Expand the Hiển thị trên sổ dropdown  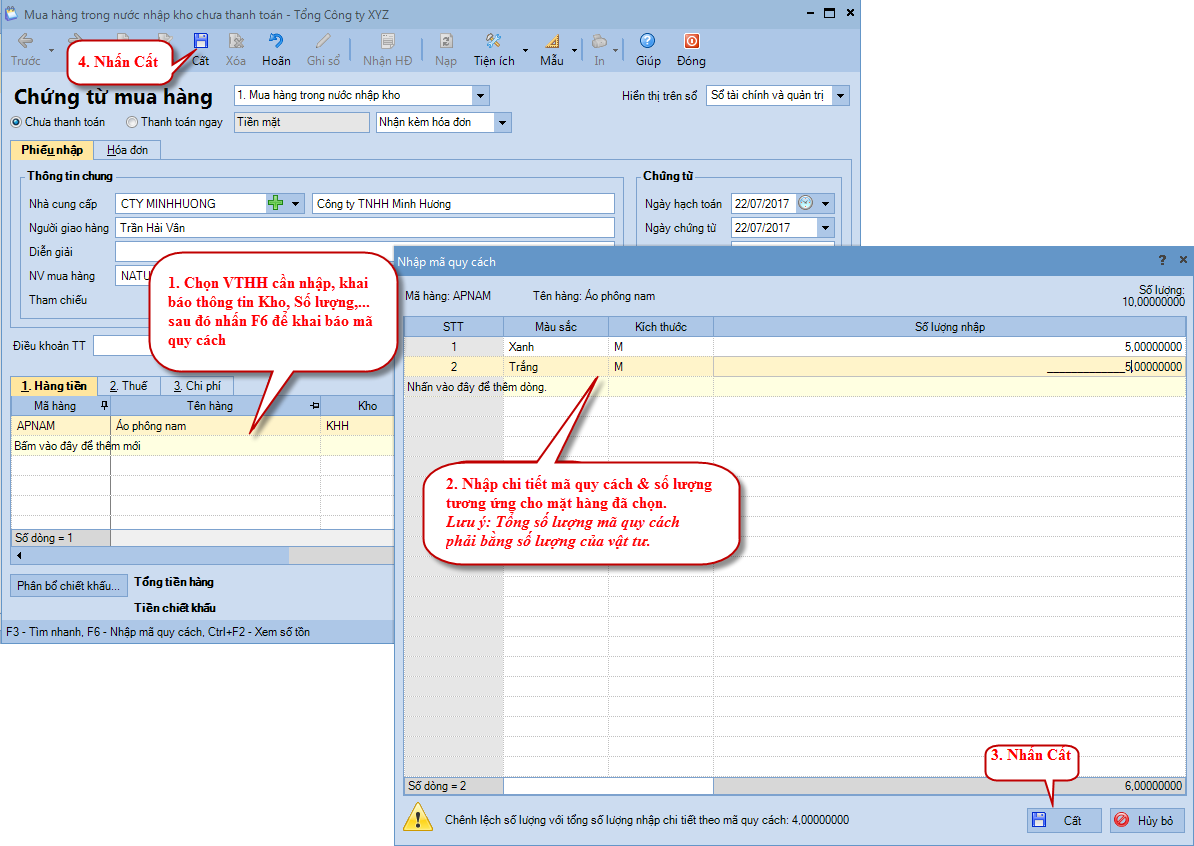click(x=840, y=96)
